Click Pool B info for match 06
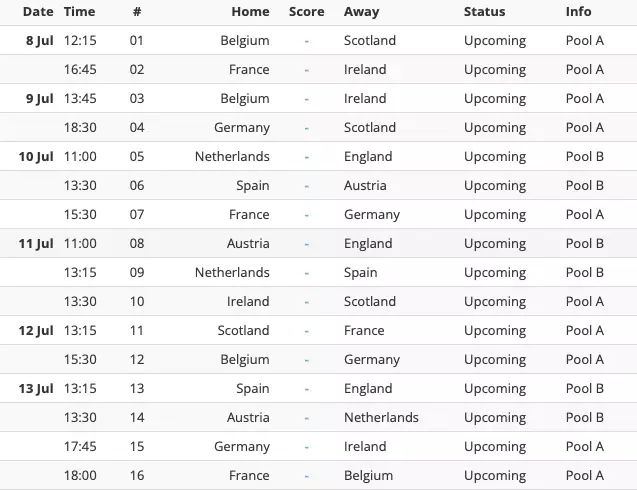 click(584, 186)
